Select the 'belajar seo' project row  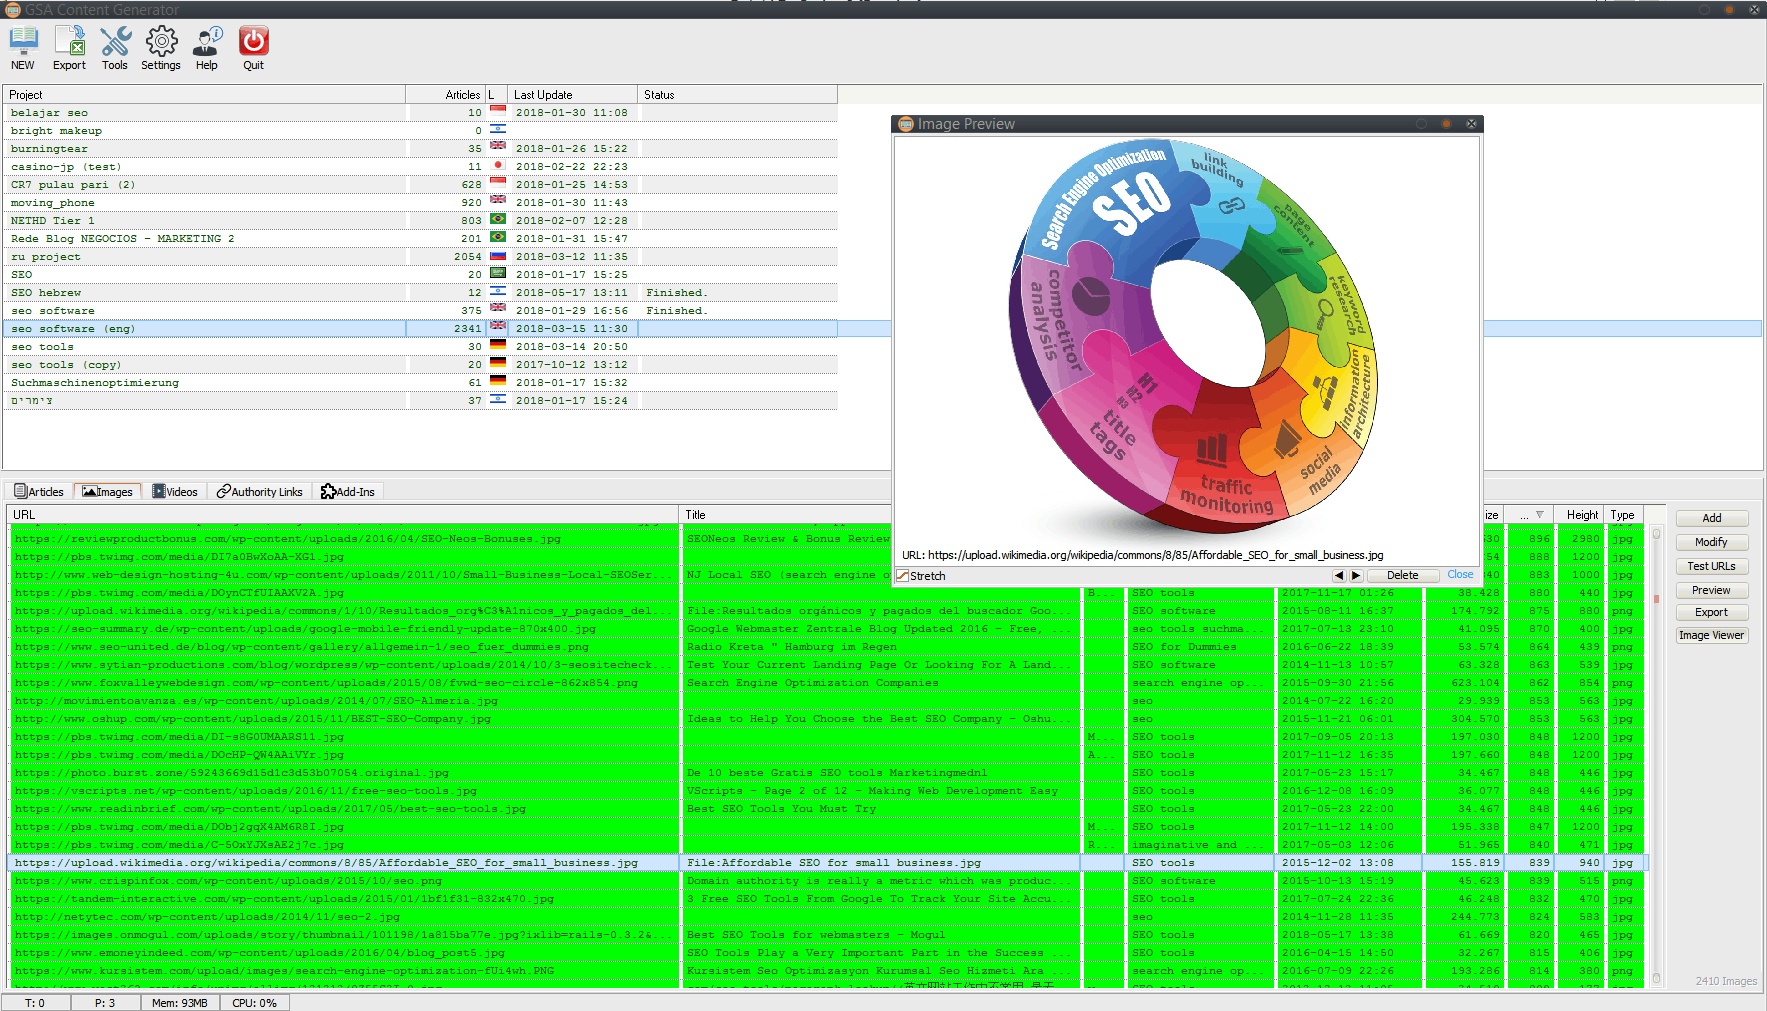420,113
